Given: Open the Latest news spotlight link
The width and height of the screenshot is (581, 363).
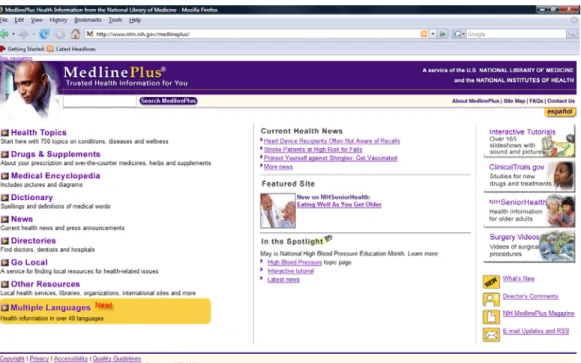Looking at the screenshot, I should (283, 280).
